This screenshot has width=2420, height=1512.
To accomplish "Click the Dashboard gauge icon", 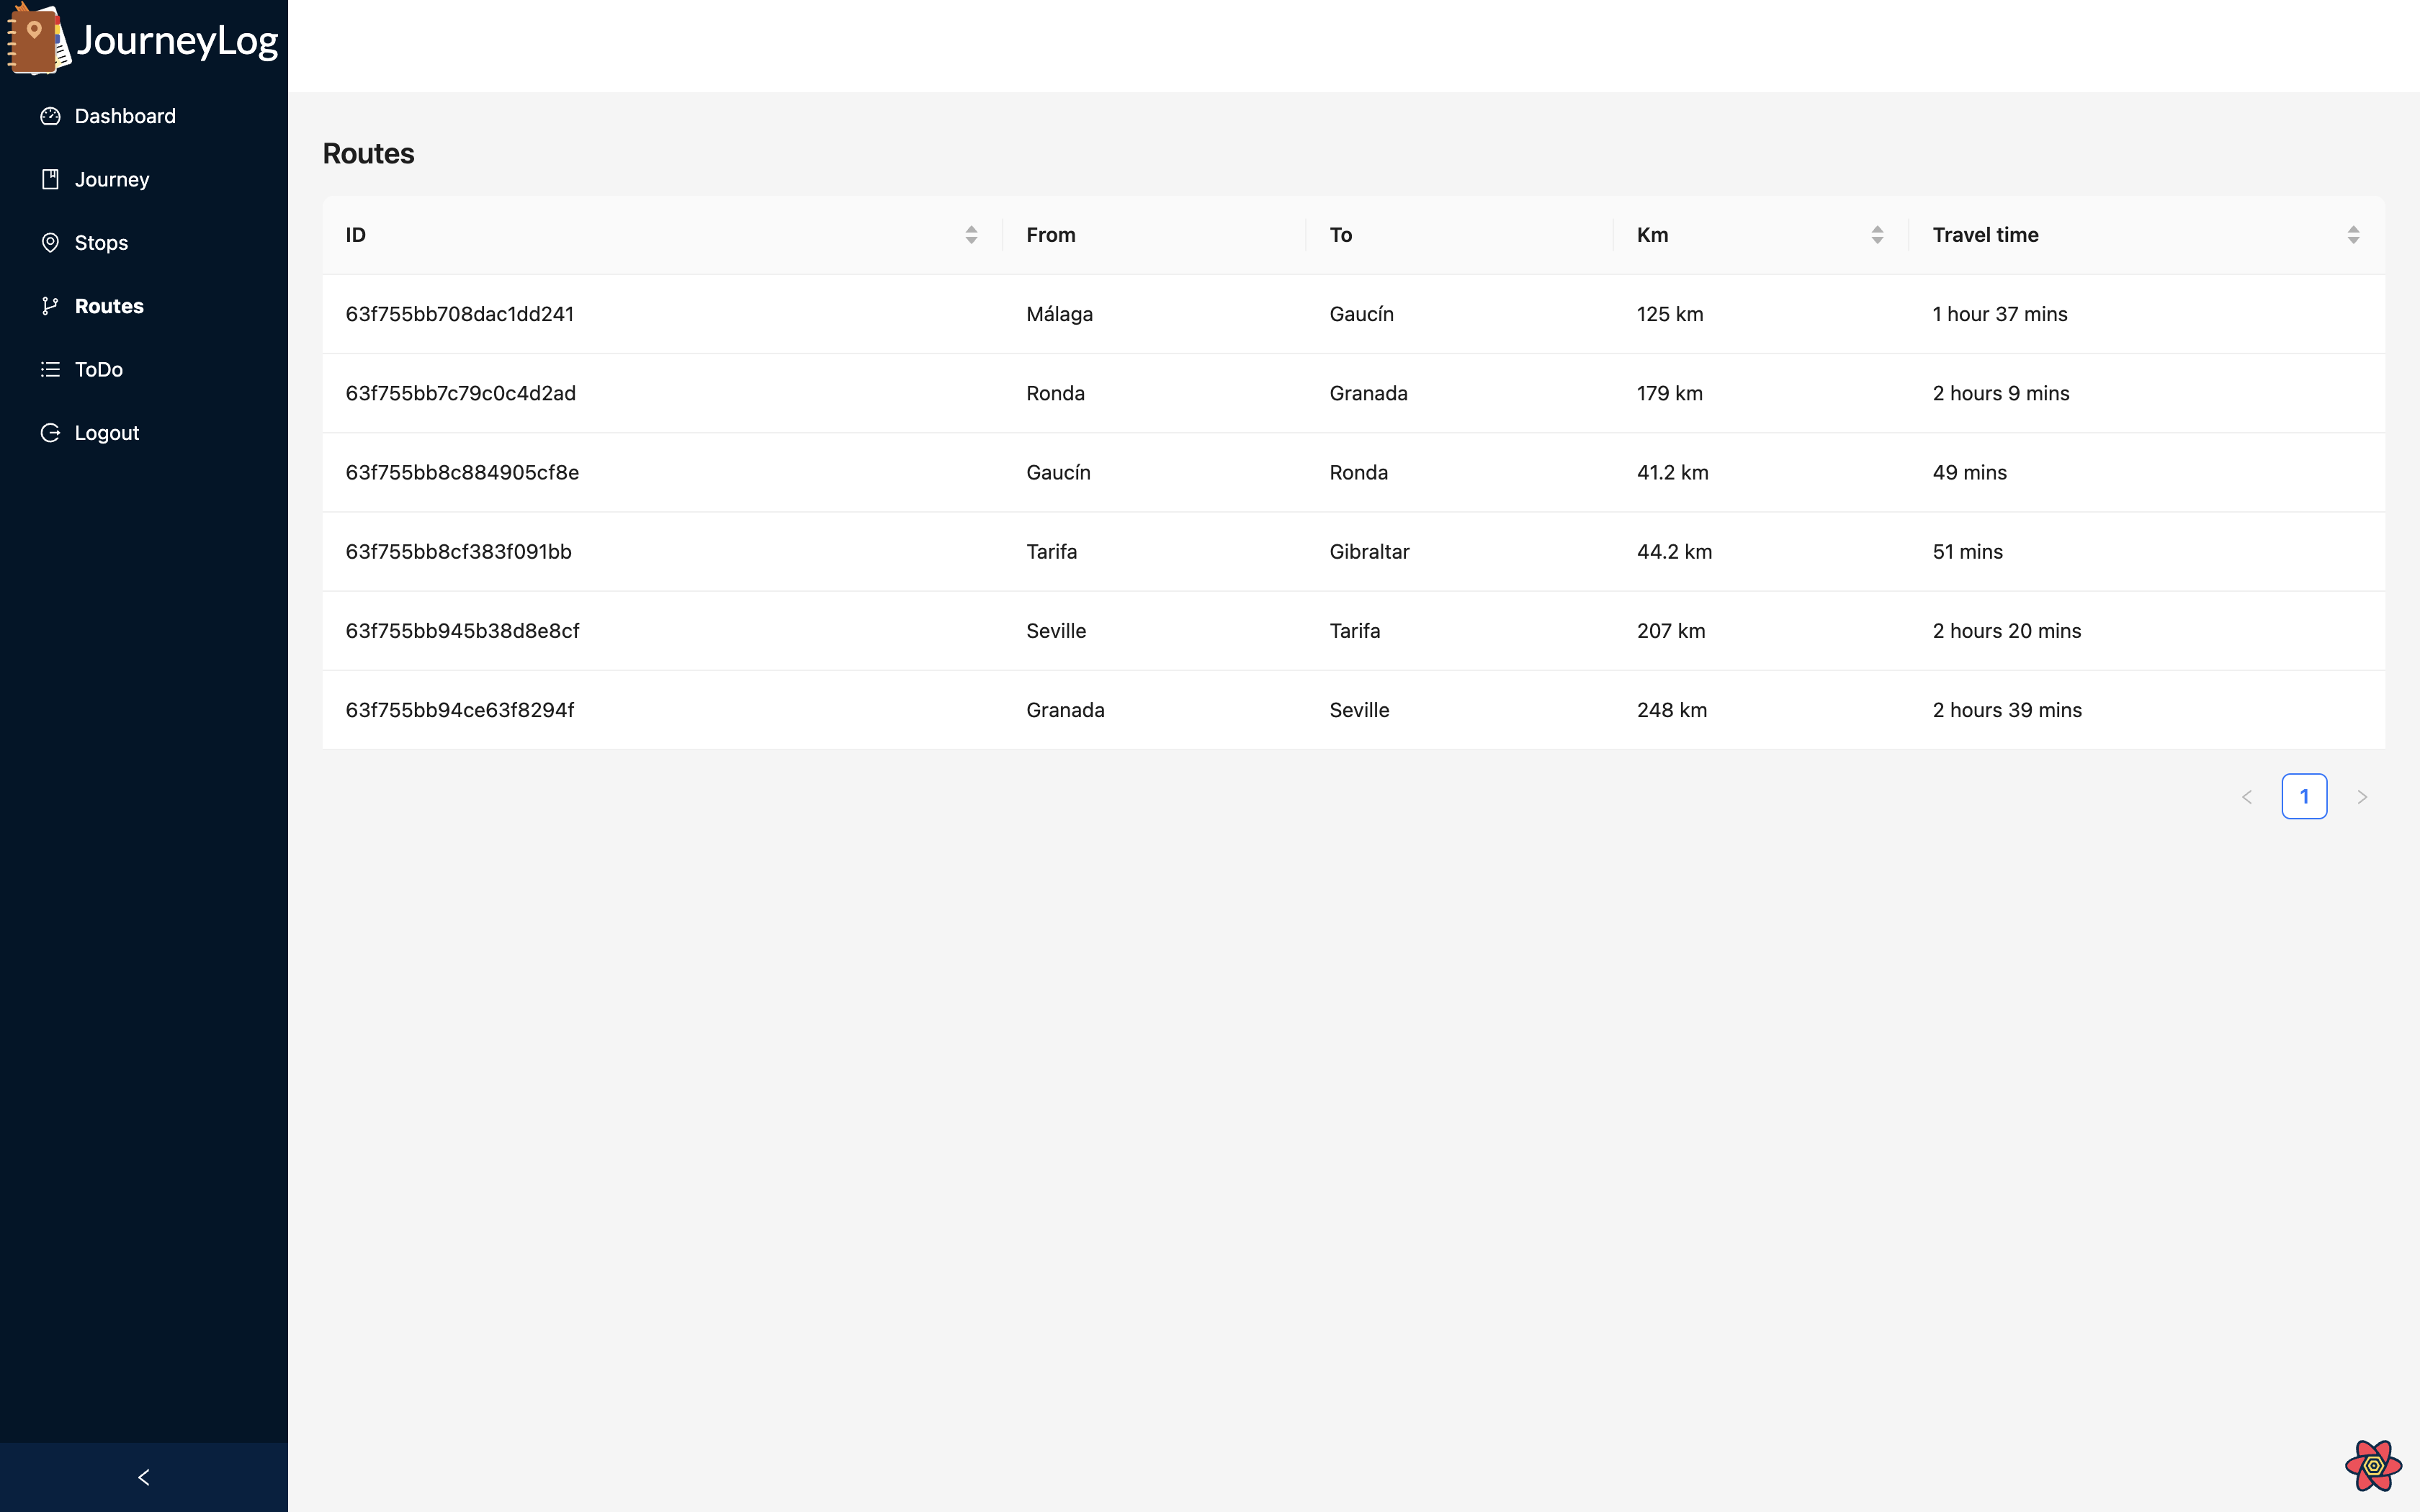I will click(x=50, y=116).
